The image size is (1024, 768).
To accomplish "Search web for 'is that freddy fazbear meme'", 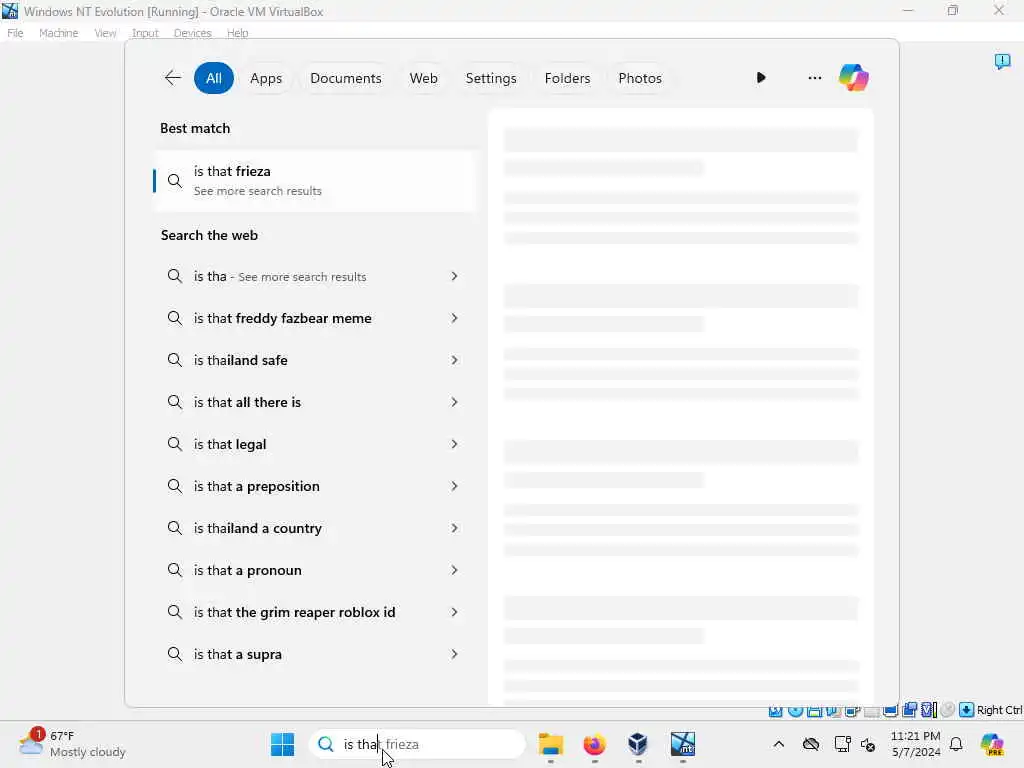I will (x=315, y=318).
